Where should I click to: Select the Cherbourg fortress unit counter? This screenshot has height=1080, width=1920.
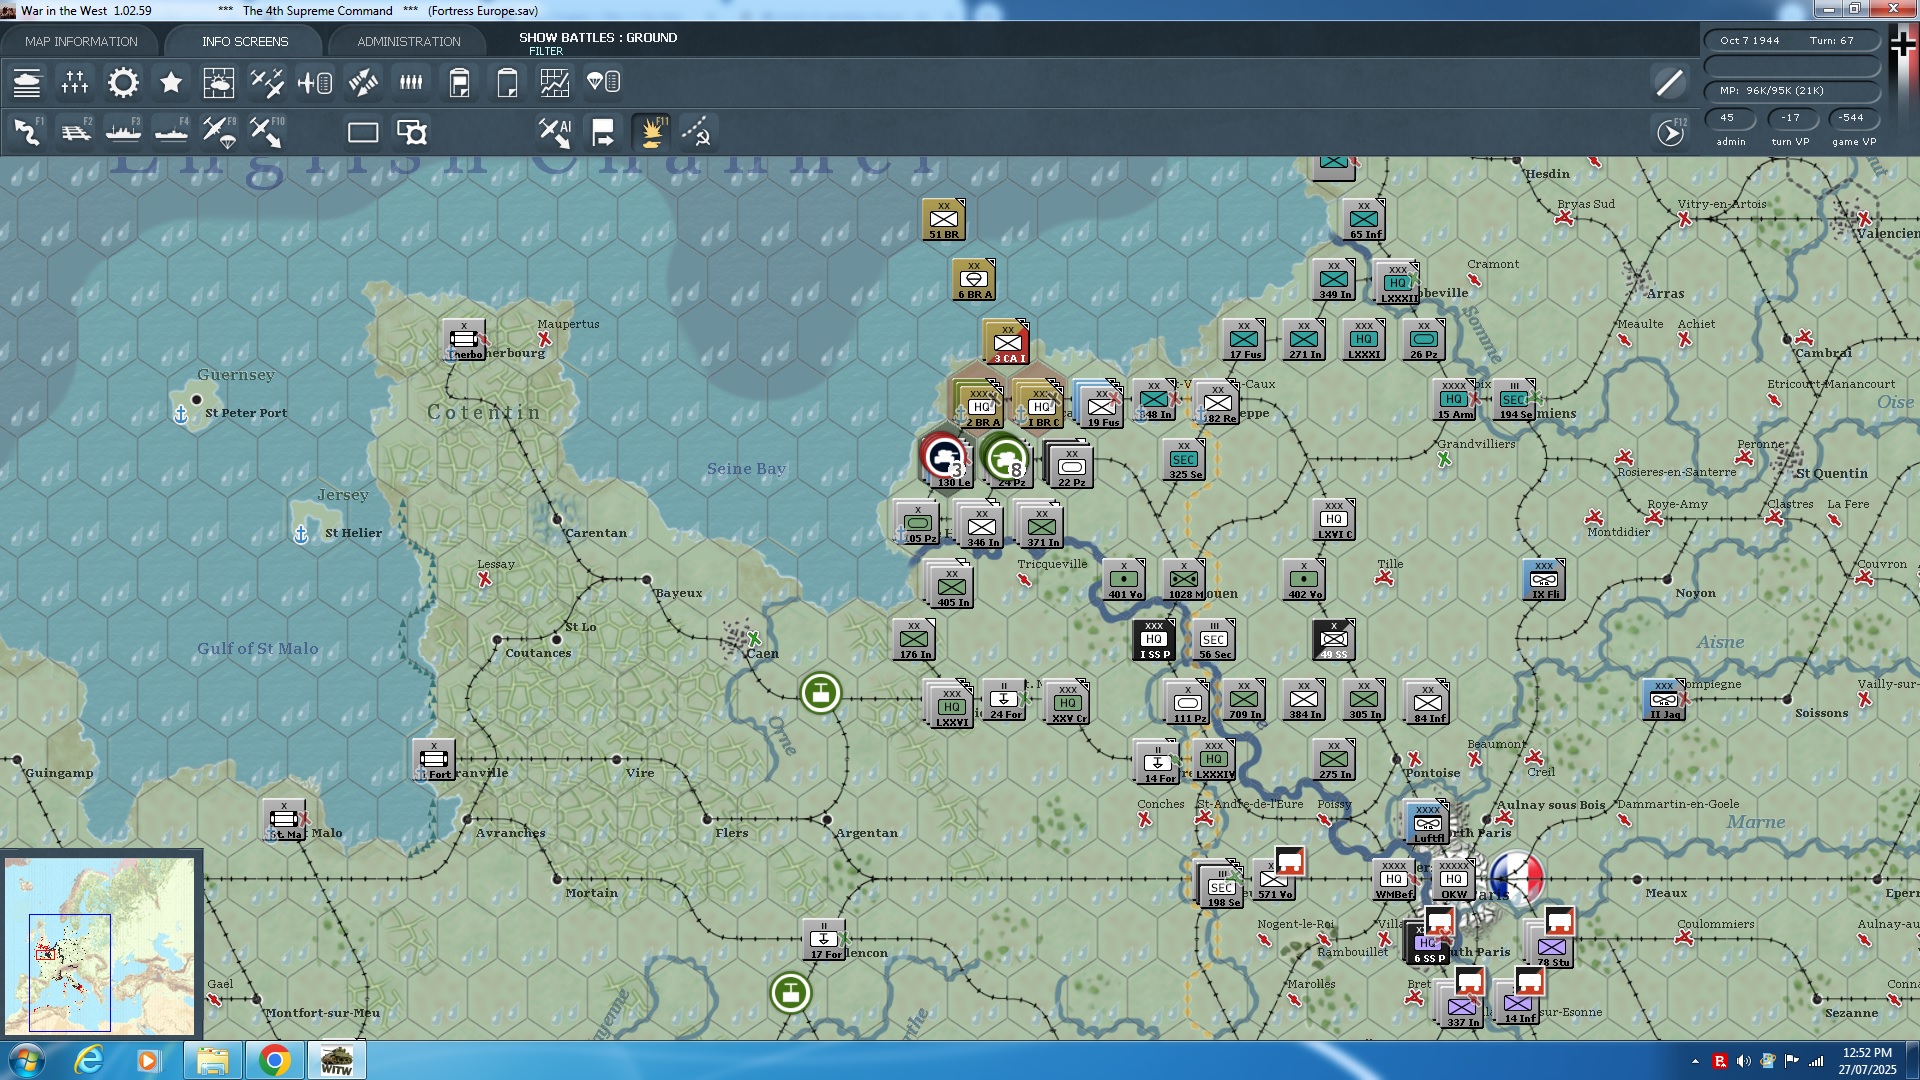click(464, 340)
